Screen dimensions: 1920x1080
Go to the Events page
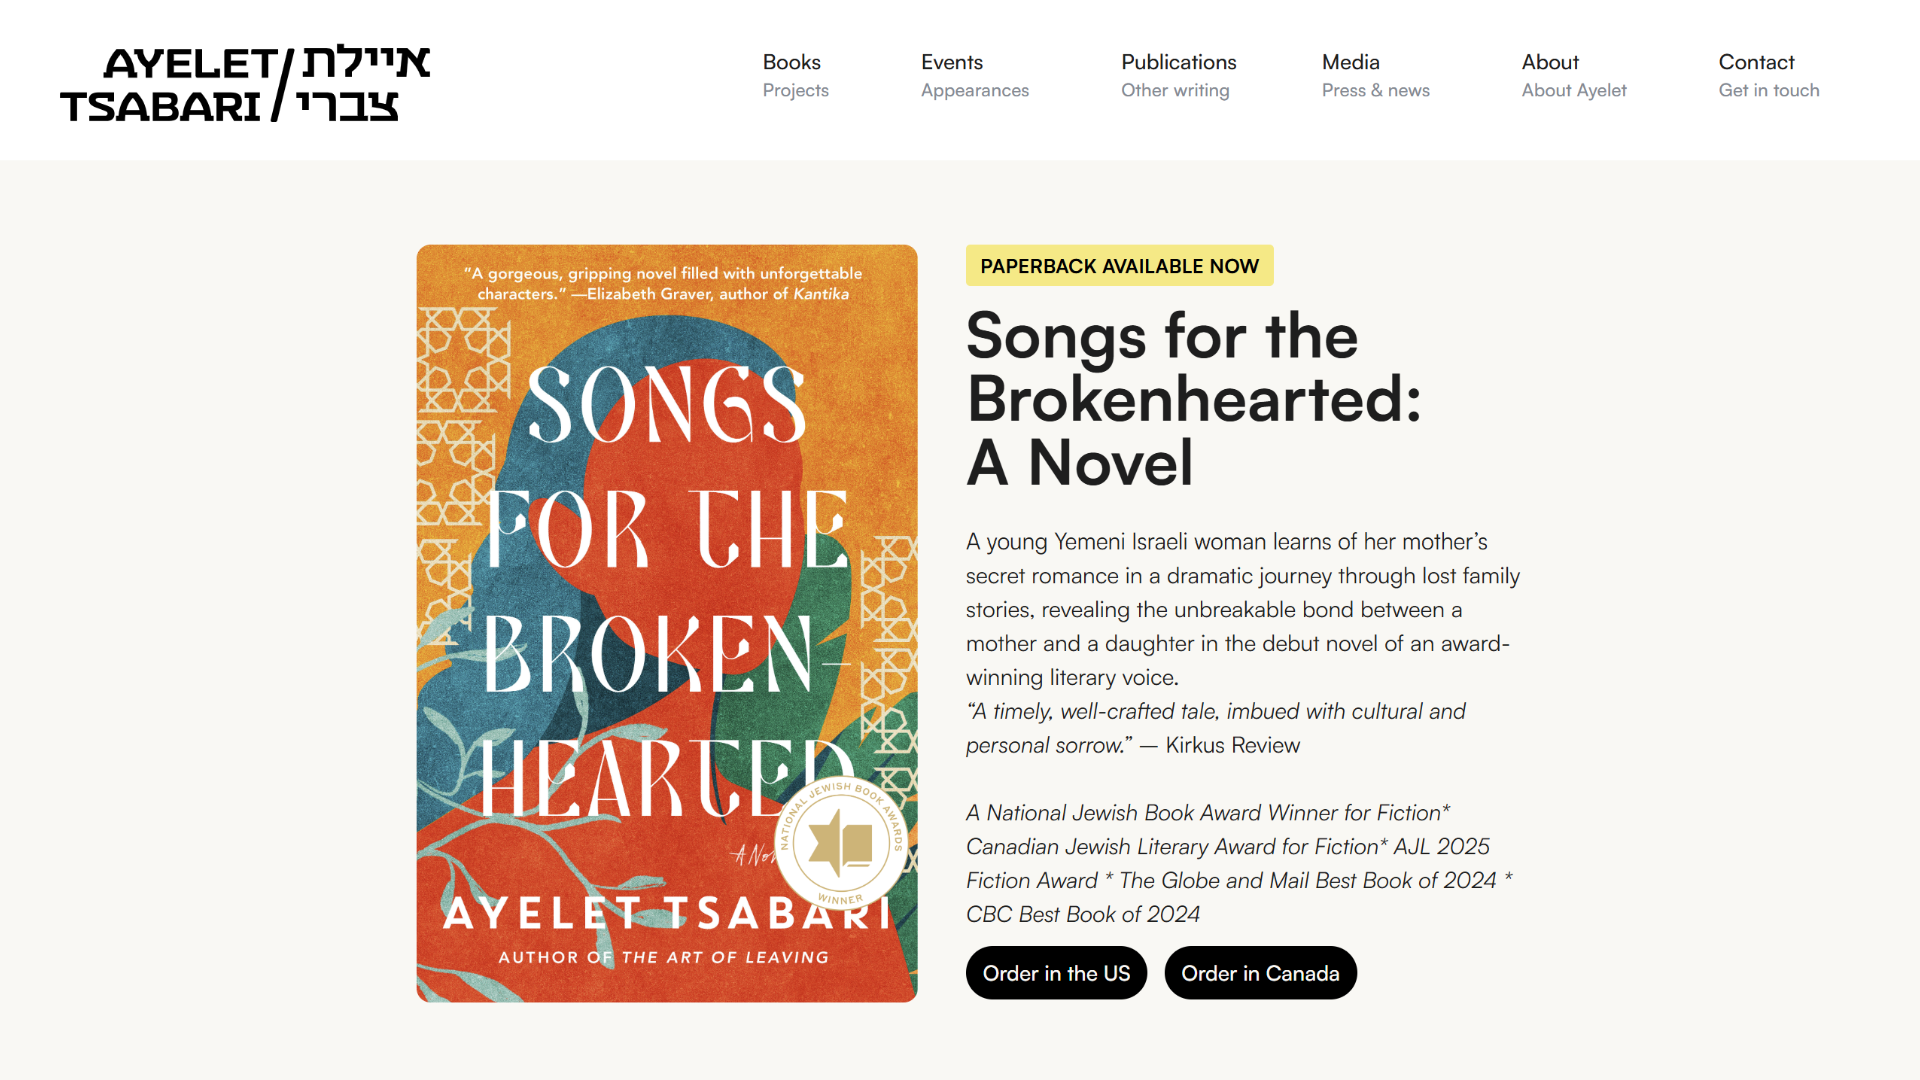pyautogui.click(x=952, y=63)
